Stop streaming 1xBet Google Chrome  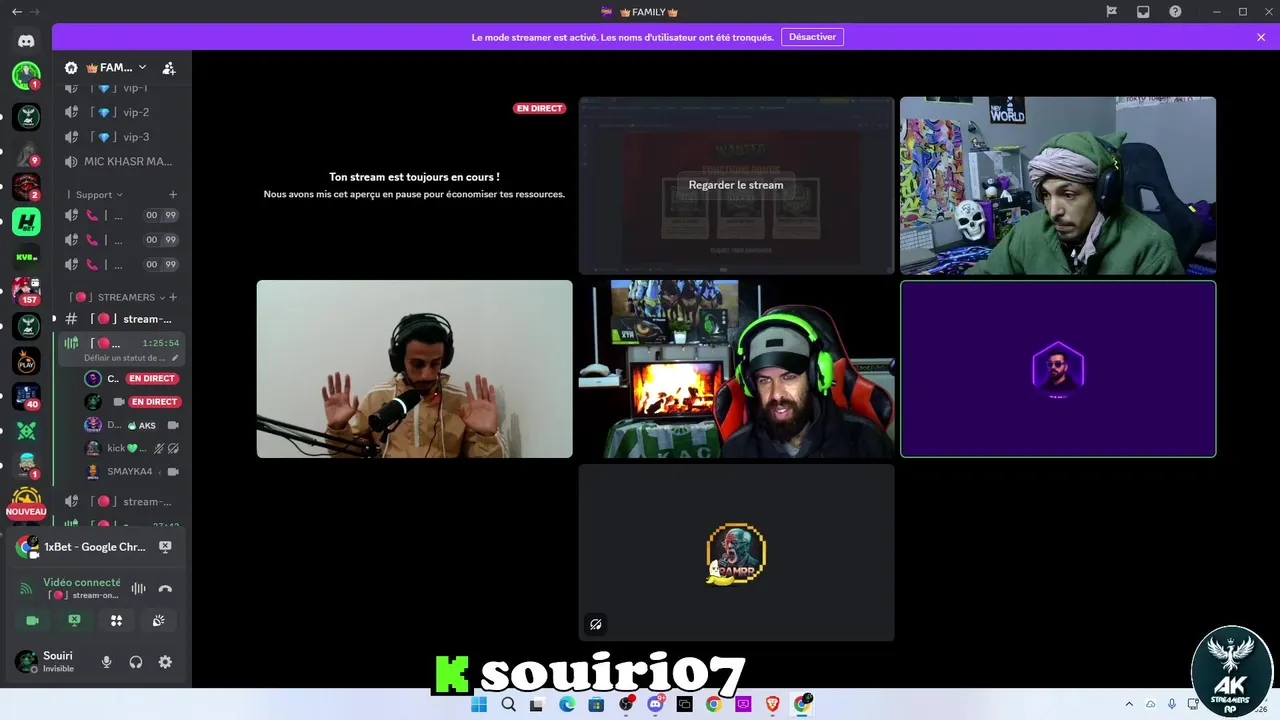tap(165, 547)
